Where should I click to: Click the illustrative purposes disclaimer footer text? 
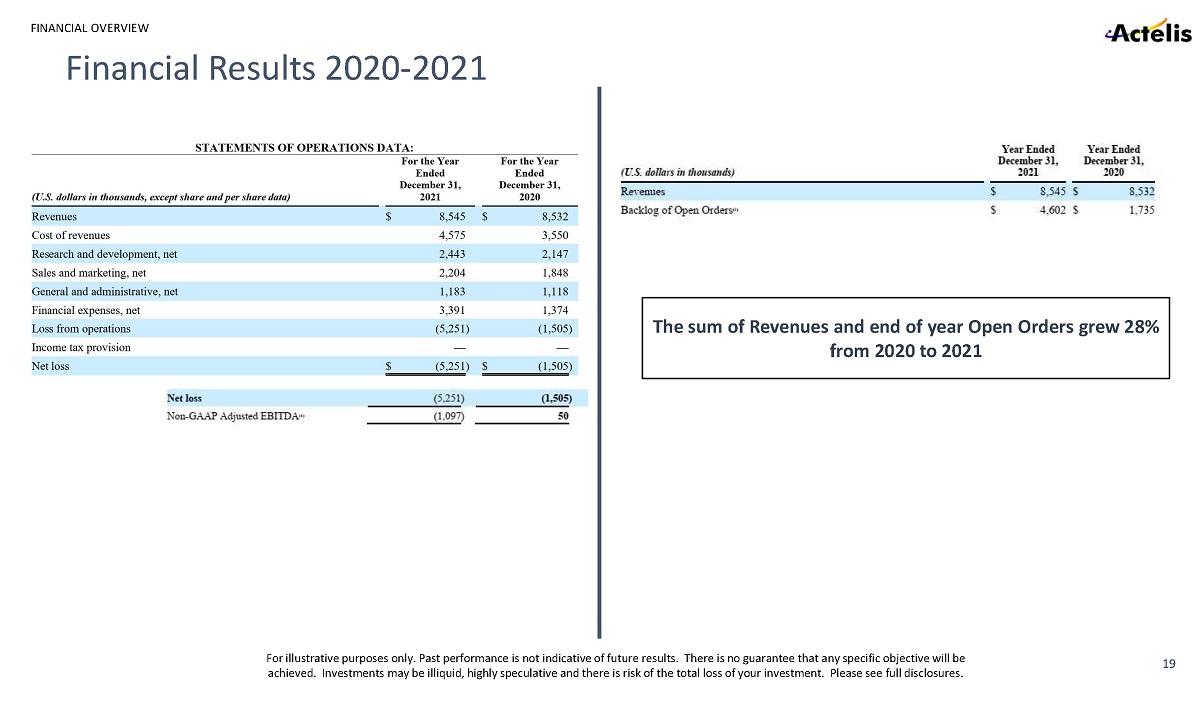(615, 666)
